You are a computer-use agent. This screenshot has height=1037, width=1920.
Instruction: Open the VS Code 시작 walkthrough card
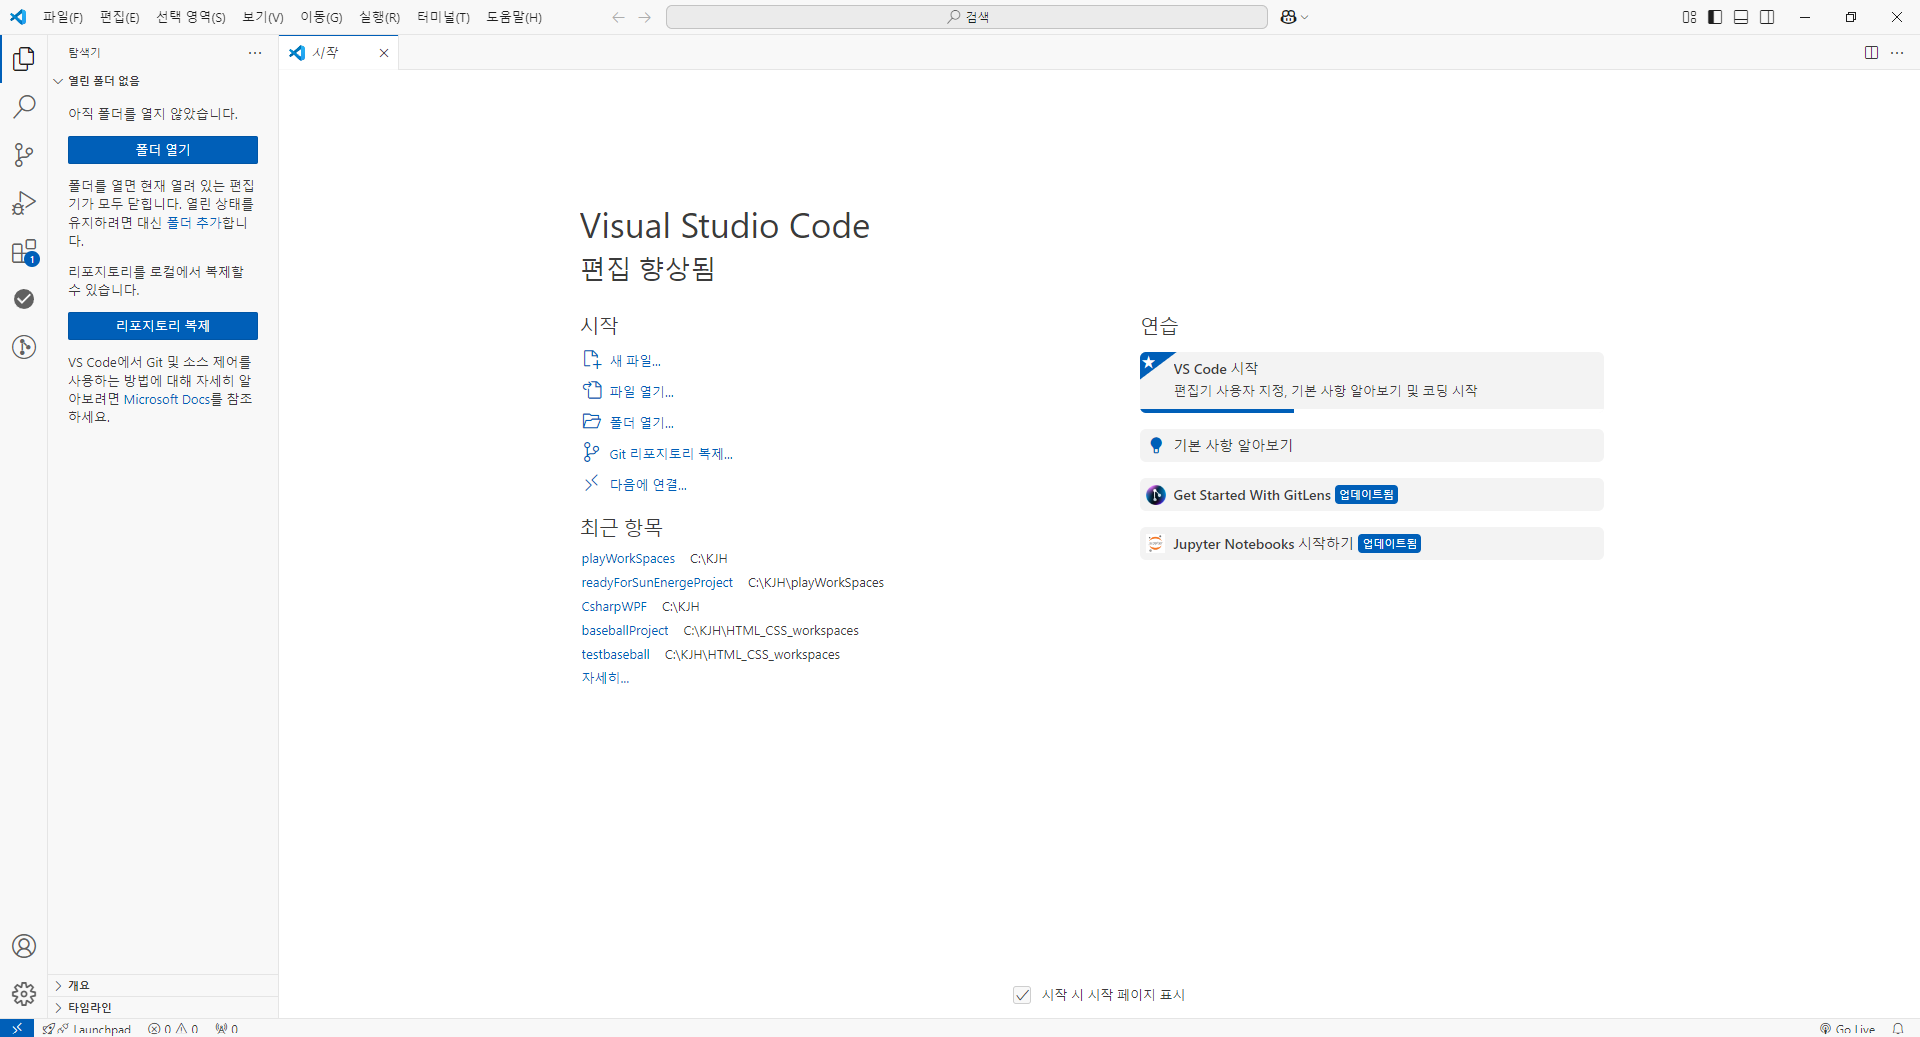pos(1371,381)
